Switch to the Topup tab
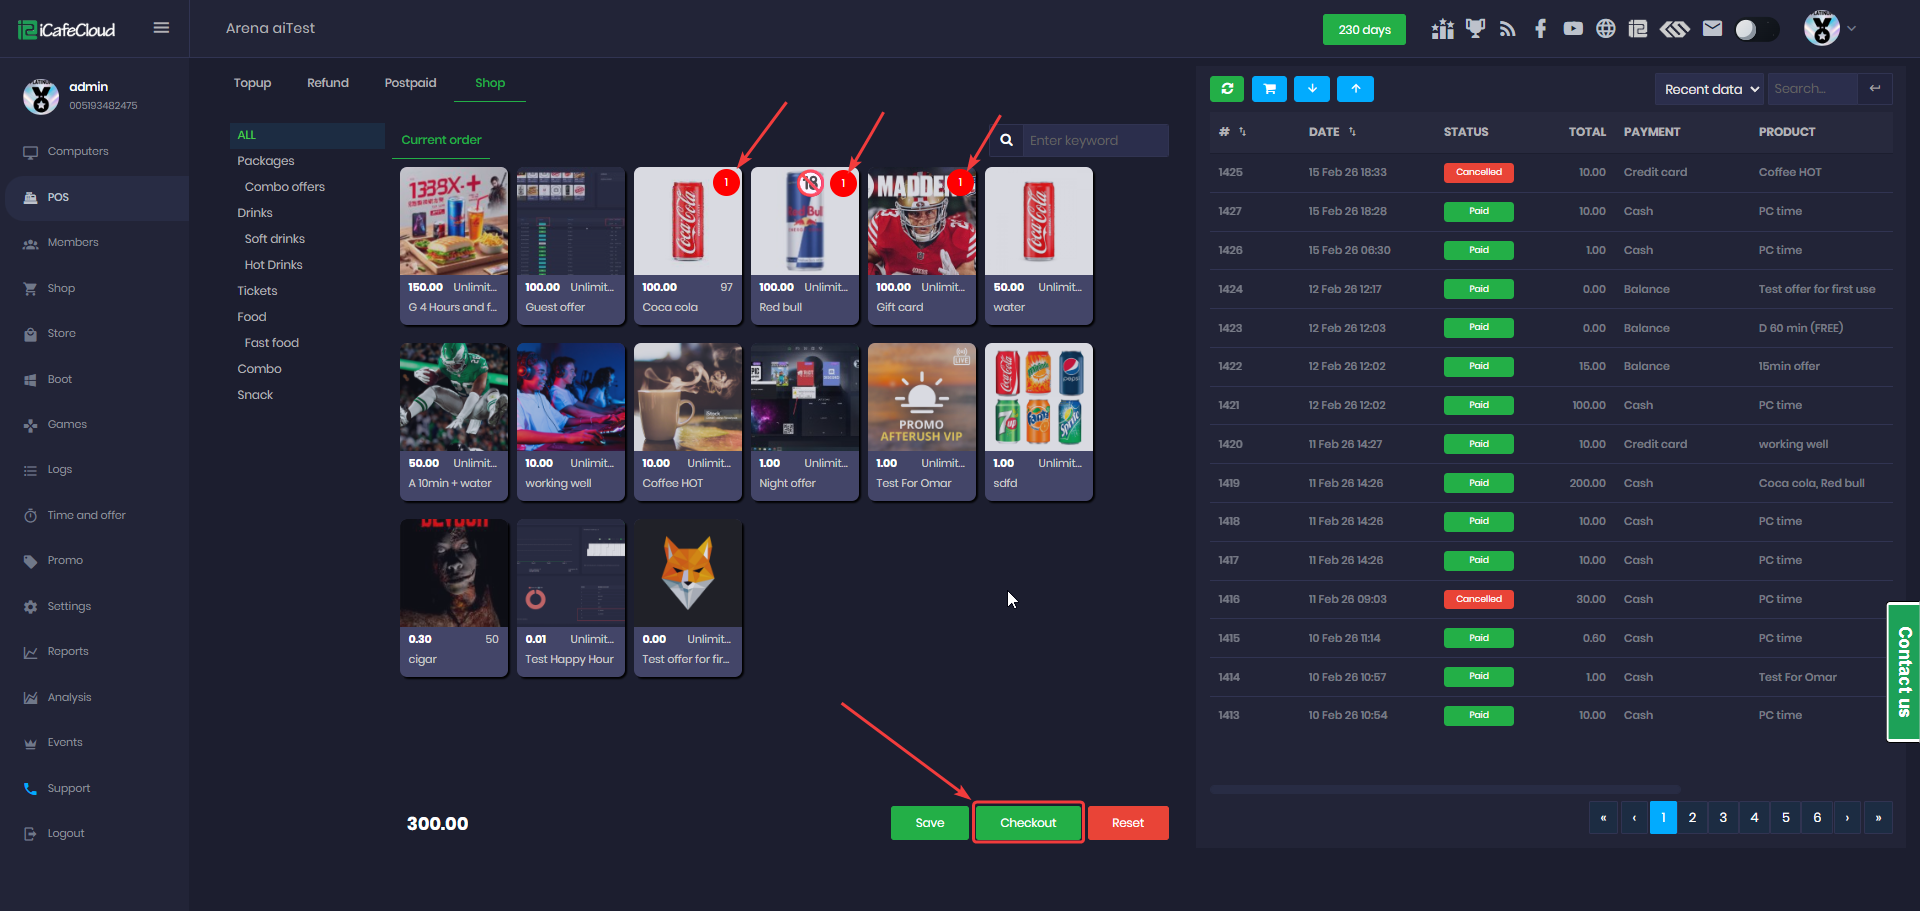 click(252, 83)
